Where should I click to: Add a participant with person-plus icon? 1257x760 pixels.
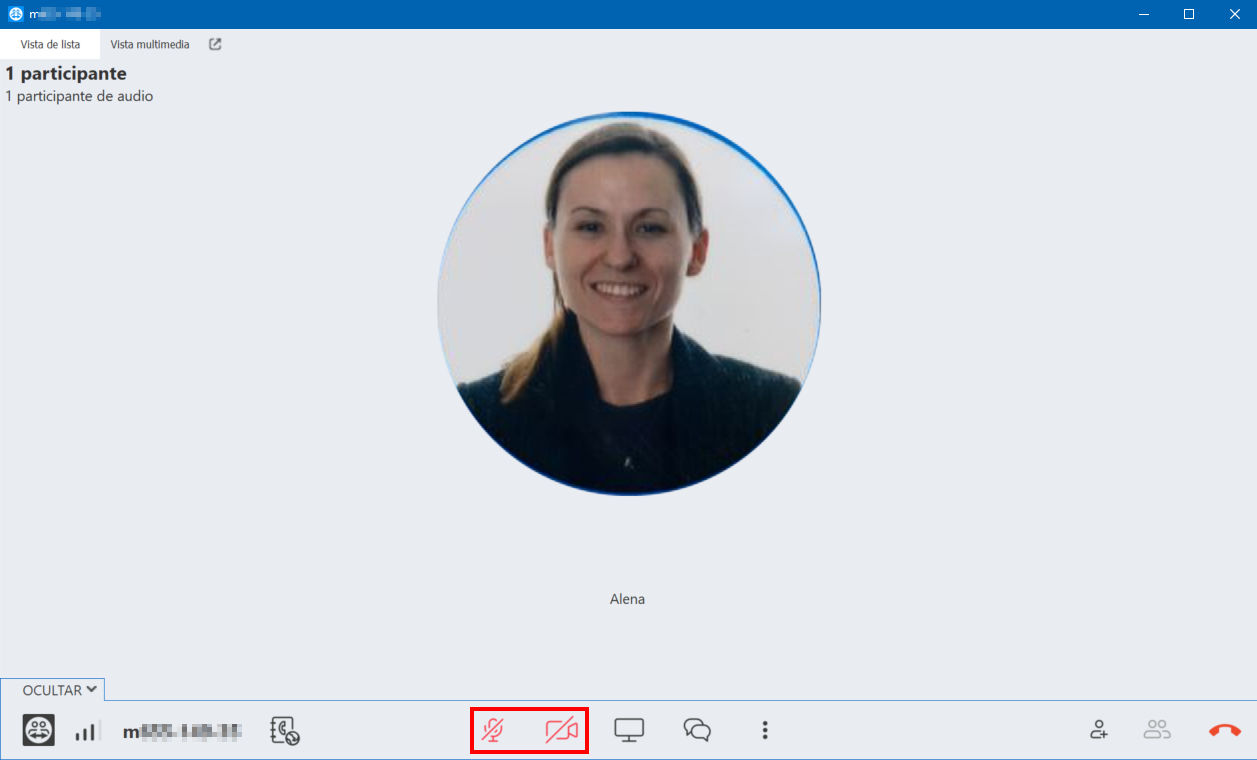click(1099, 730)
